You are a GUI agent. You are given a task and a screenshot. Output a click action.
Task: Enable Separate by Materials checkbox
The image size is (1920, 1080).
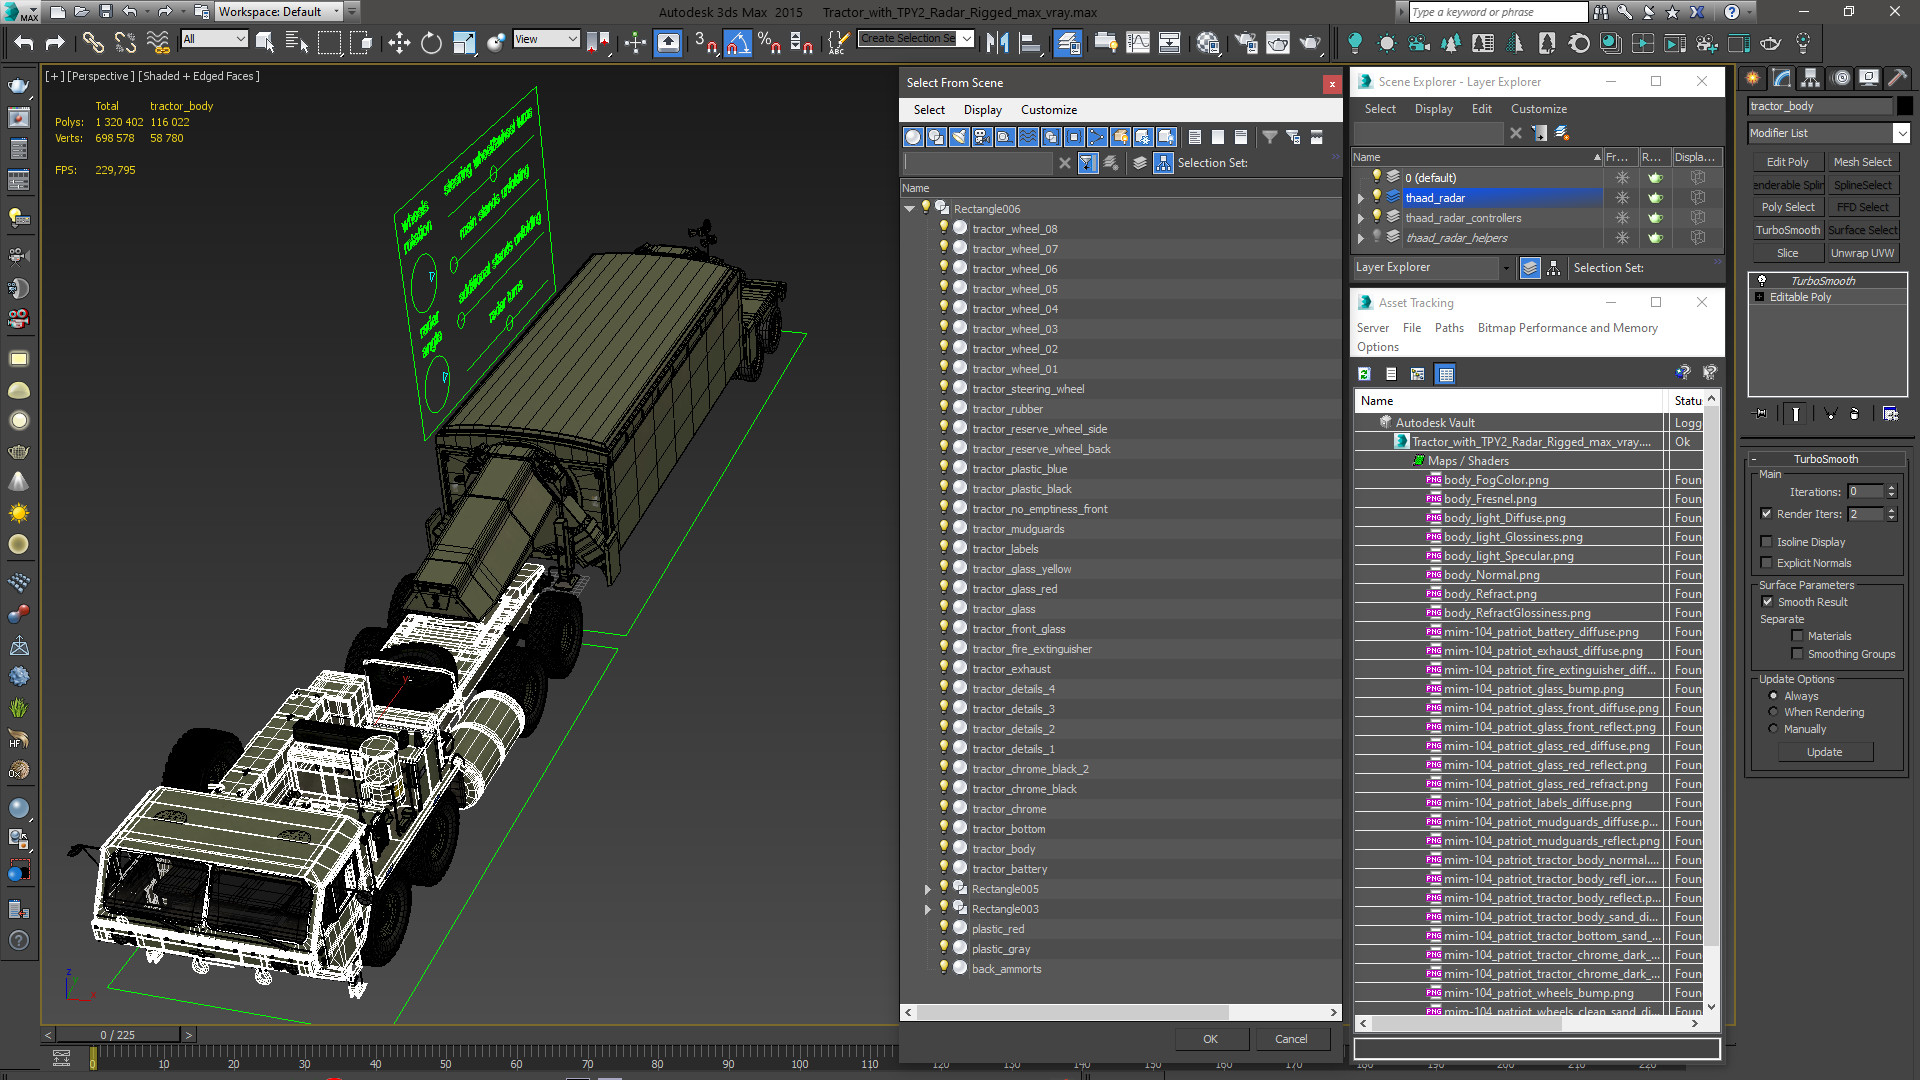(x=1797, y=636)
